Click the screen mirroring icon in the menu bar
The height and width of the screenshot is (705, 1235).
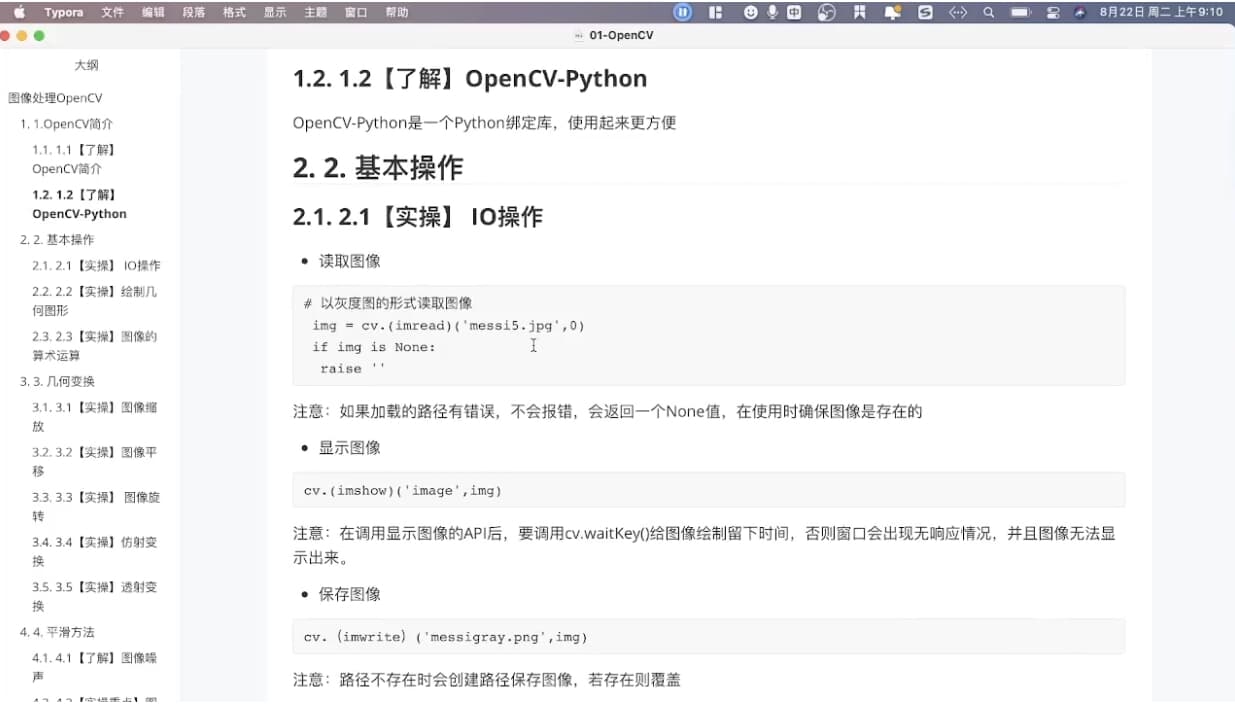pos(1053,11)
